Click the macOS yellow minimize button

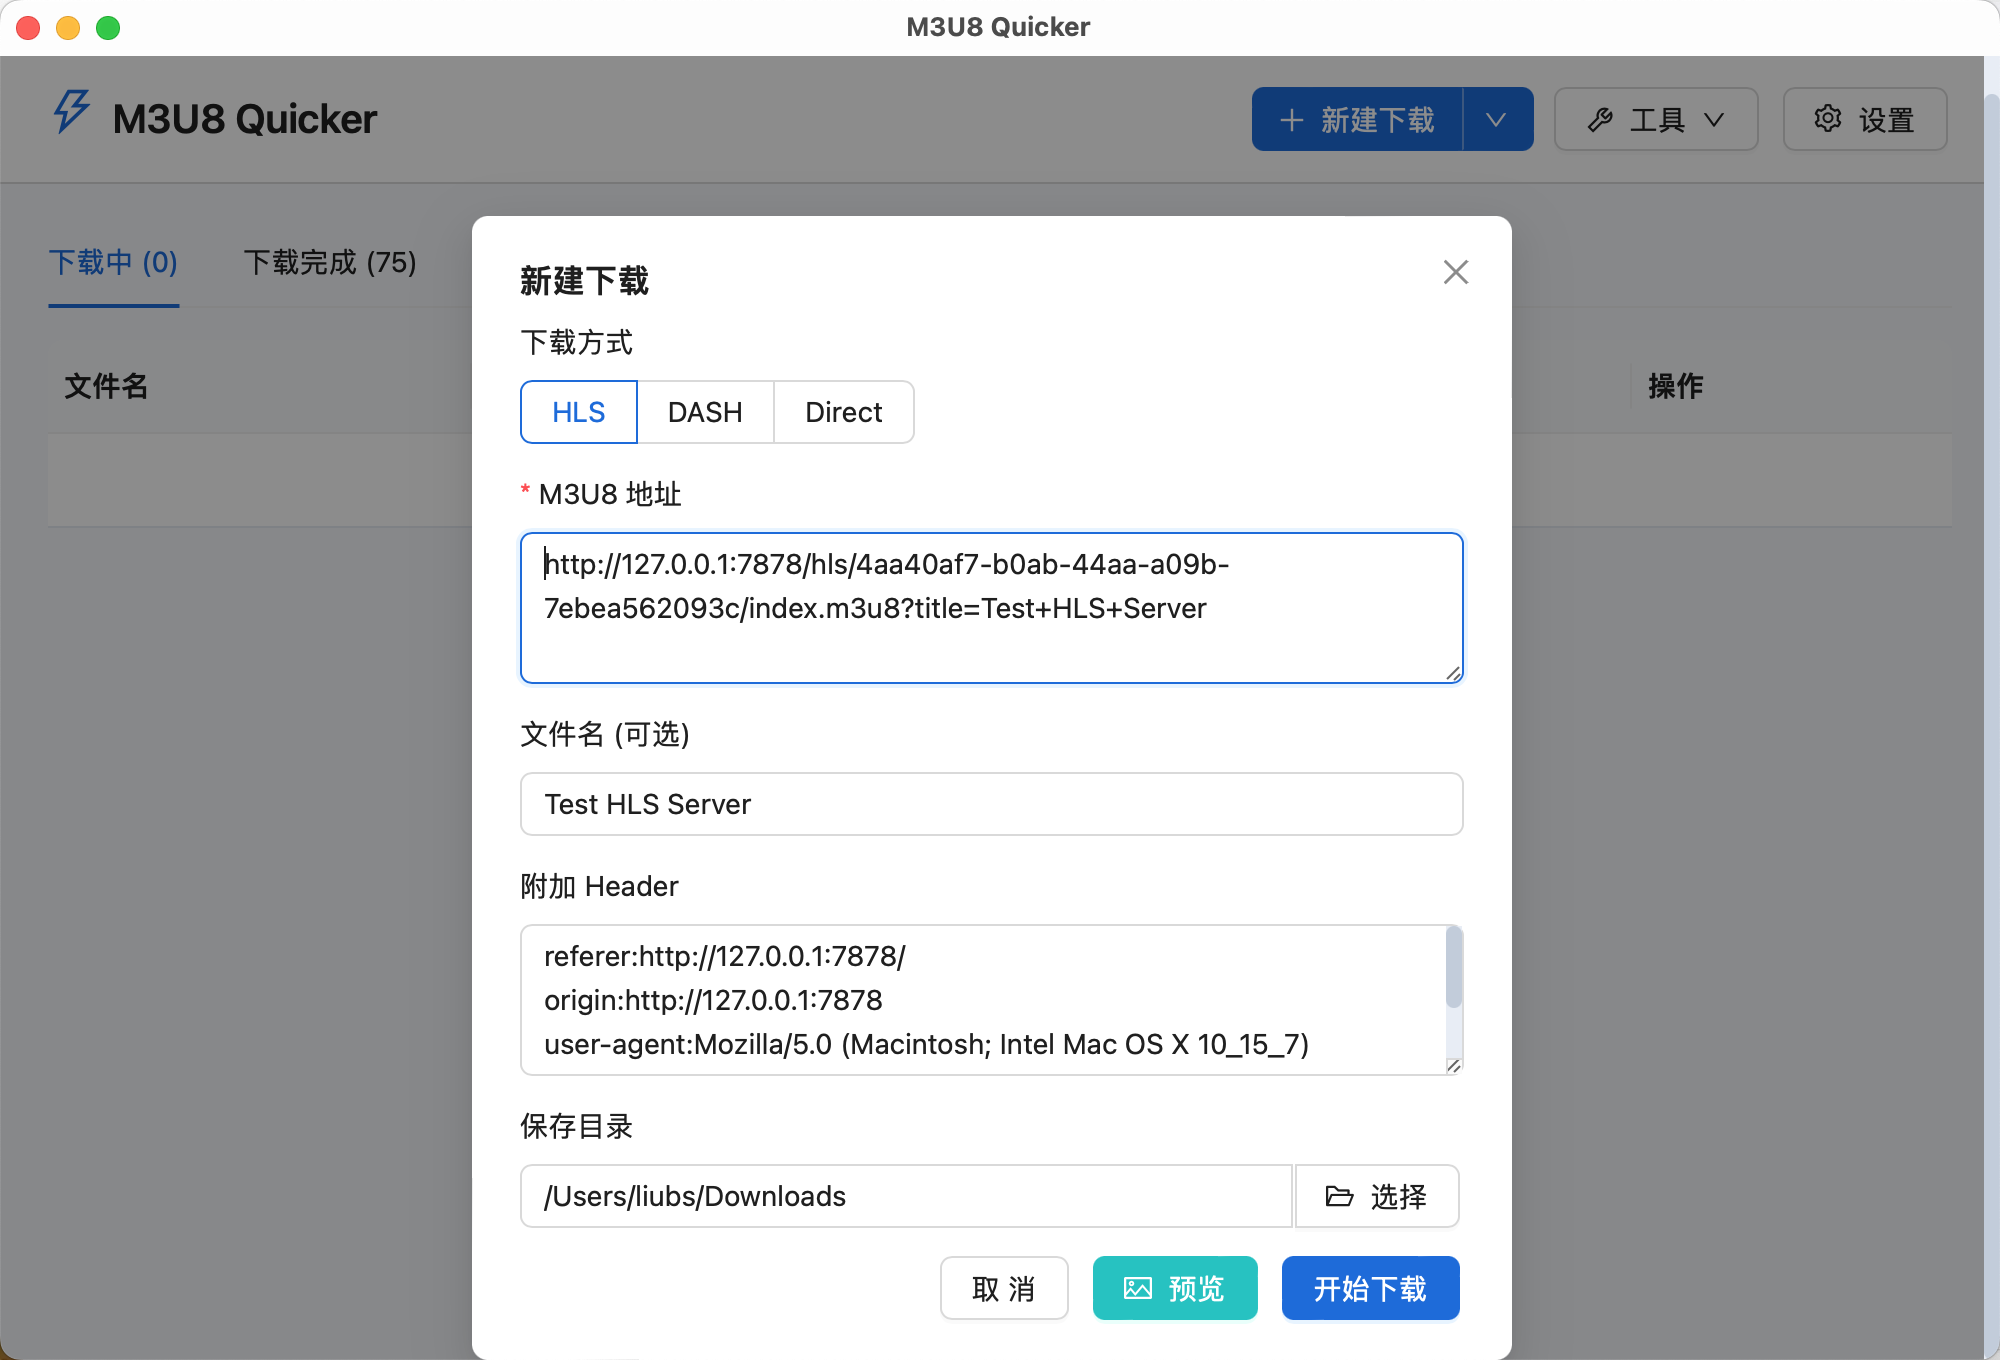68,28
